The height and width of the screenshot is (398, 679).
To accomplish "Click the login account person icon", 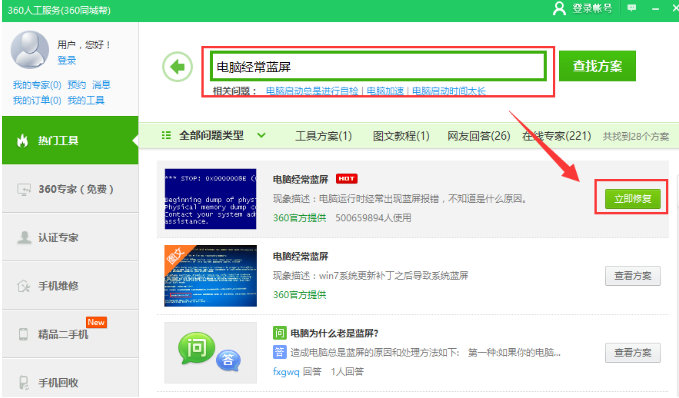I will [559, 8].
